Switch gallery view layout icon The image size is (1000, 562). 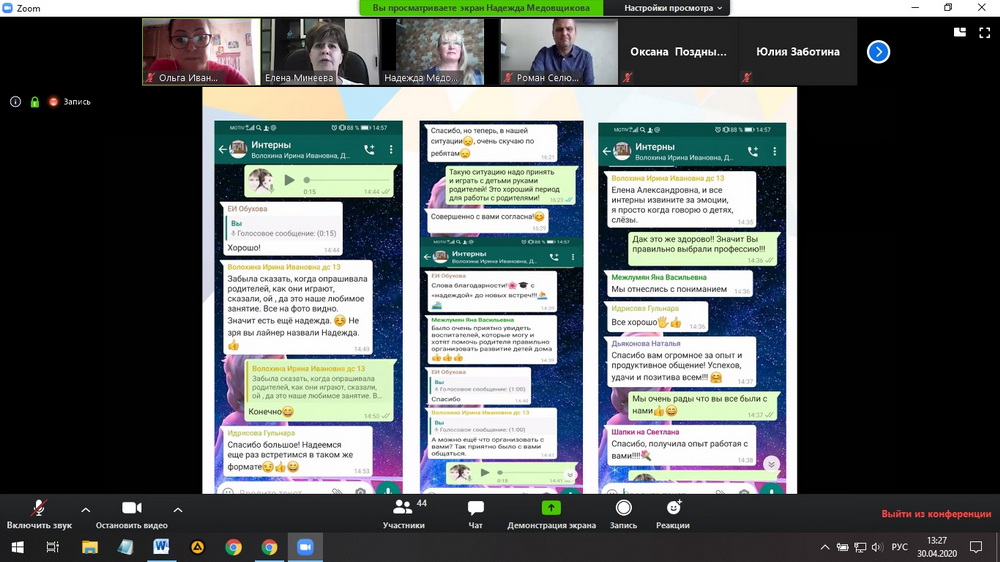(959, 32)
